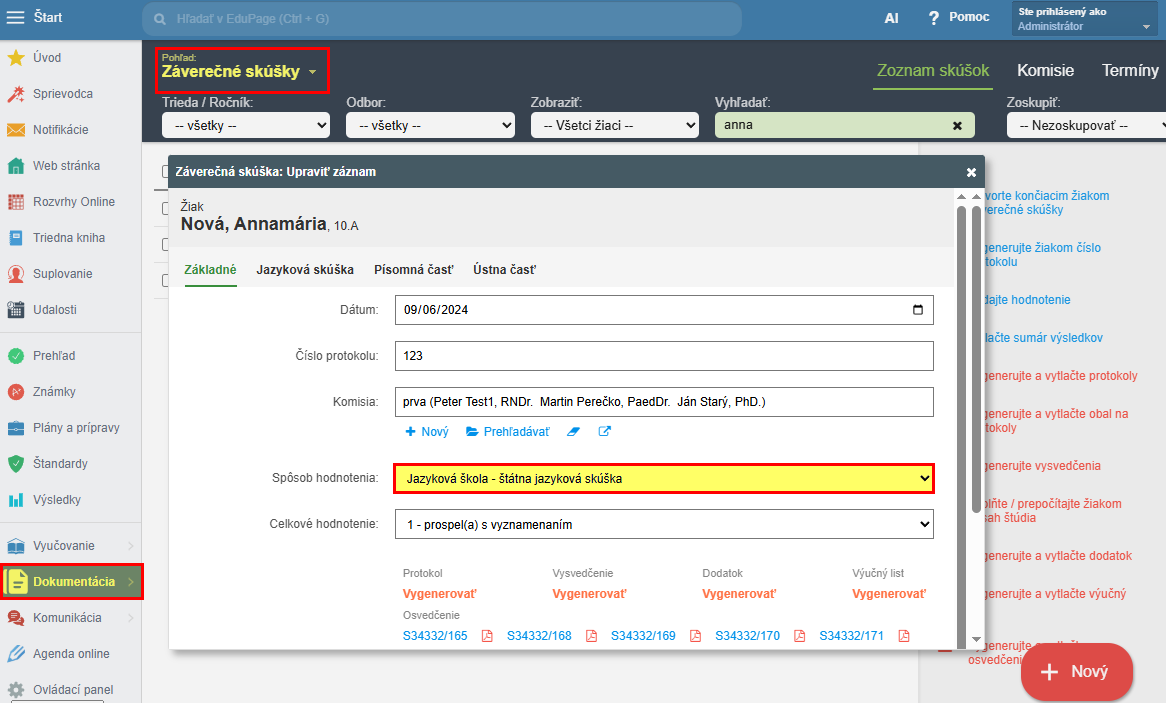Screen dimensions: 1166x703
Task: Click the Pomoc help icon
Action: click(x=934, y=18)
